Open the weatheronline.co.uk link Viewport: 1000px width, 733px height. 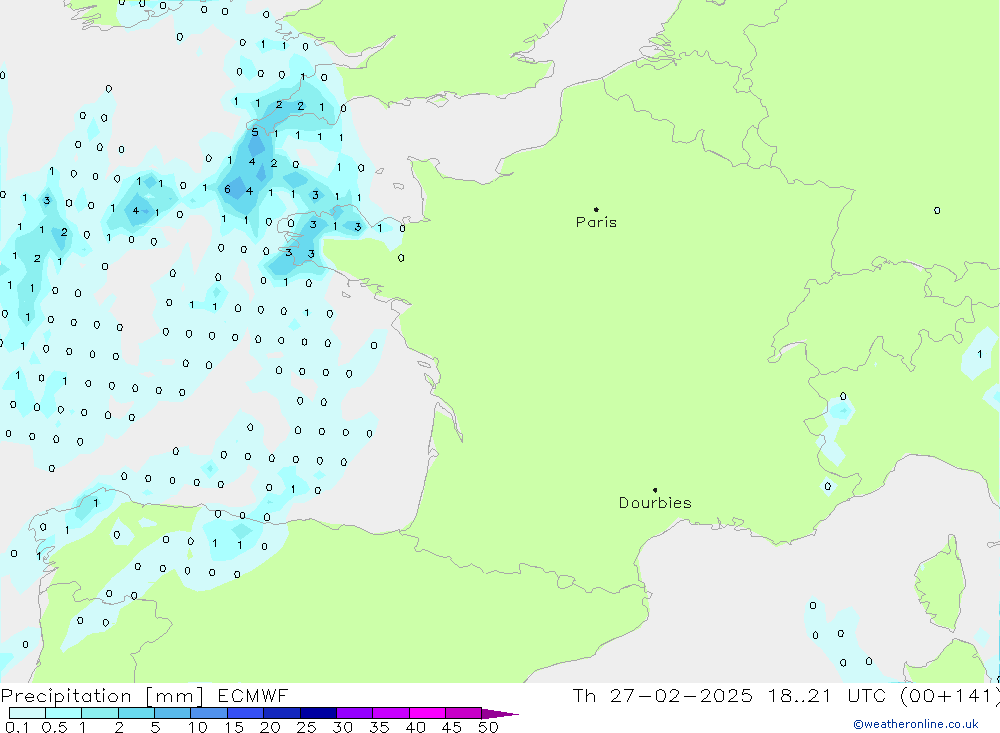(x=916, y=724)
